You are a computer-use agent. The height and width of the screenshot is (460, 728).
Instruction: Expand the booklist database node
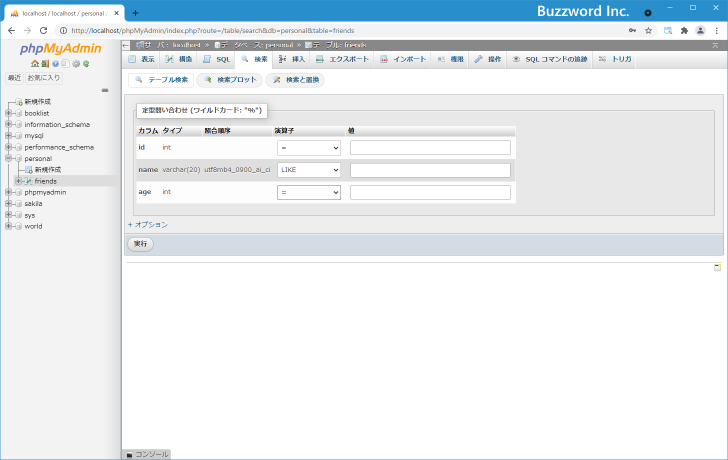click(x=8, y=113)
